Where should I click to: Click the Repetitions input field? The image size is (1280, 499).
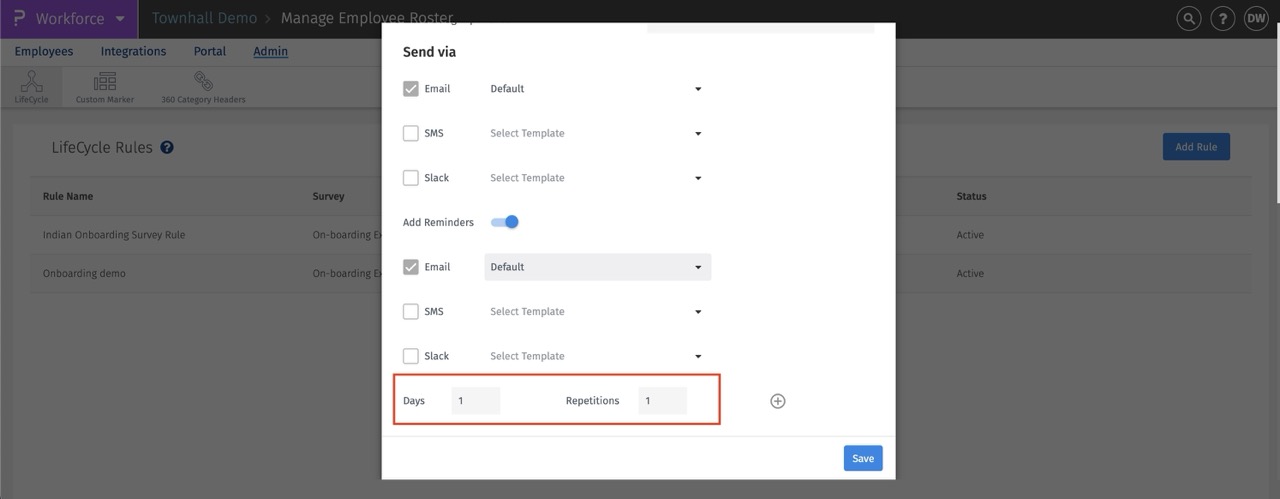pos(662,401)
